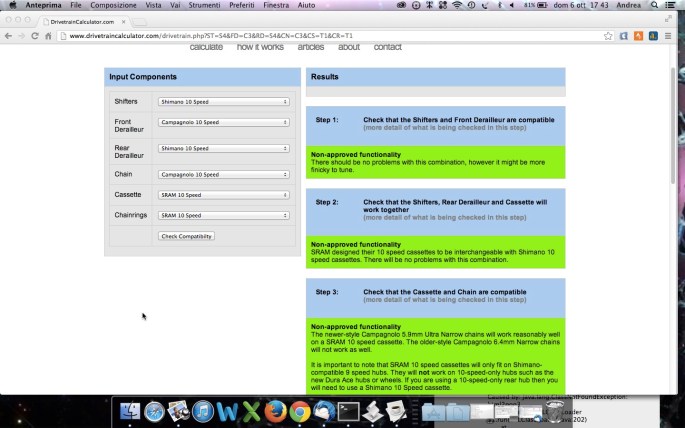This screenshot has height=428, width=685.
Task: Open Finder from the dock
Action: click(x=129, y=411)
